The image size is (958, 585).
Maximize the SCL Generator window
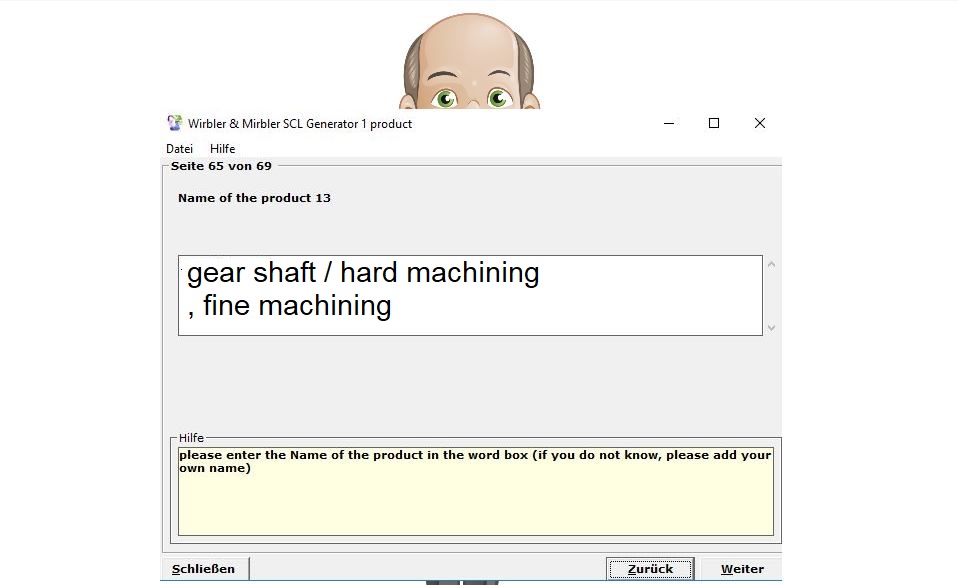click(714, 124)
